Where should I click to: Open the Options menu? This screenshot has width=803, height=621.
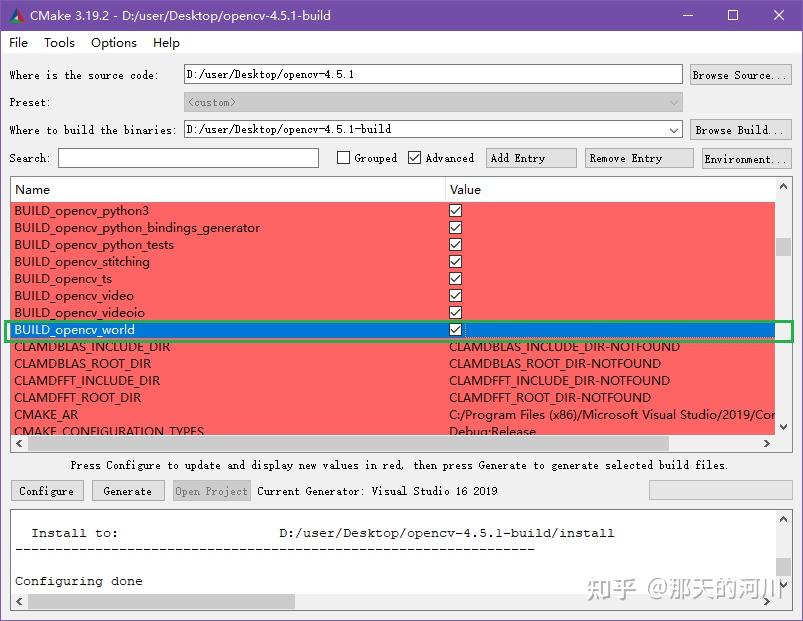pyautogui.click(x=113, y=42)
